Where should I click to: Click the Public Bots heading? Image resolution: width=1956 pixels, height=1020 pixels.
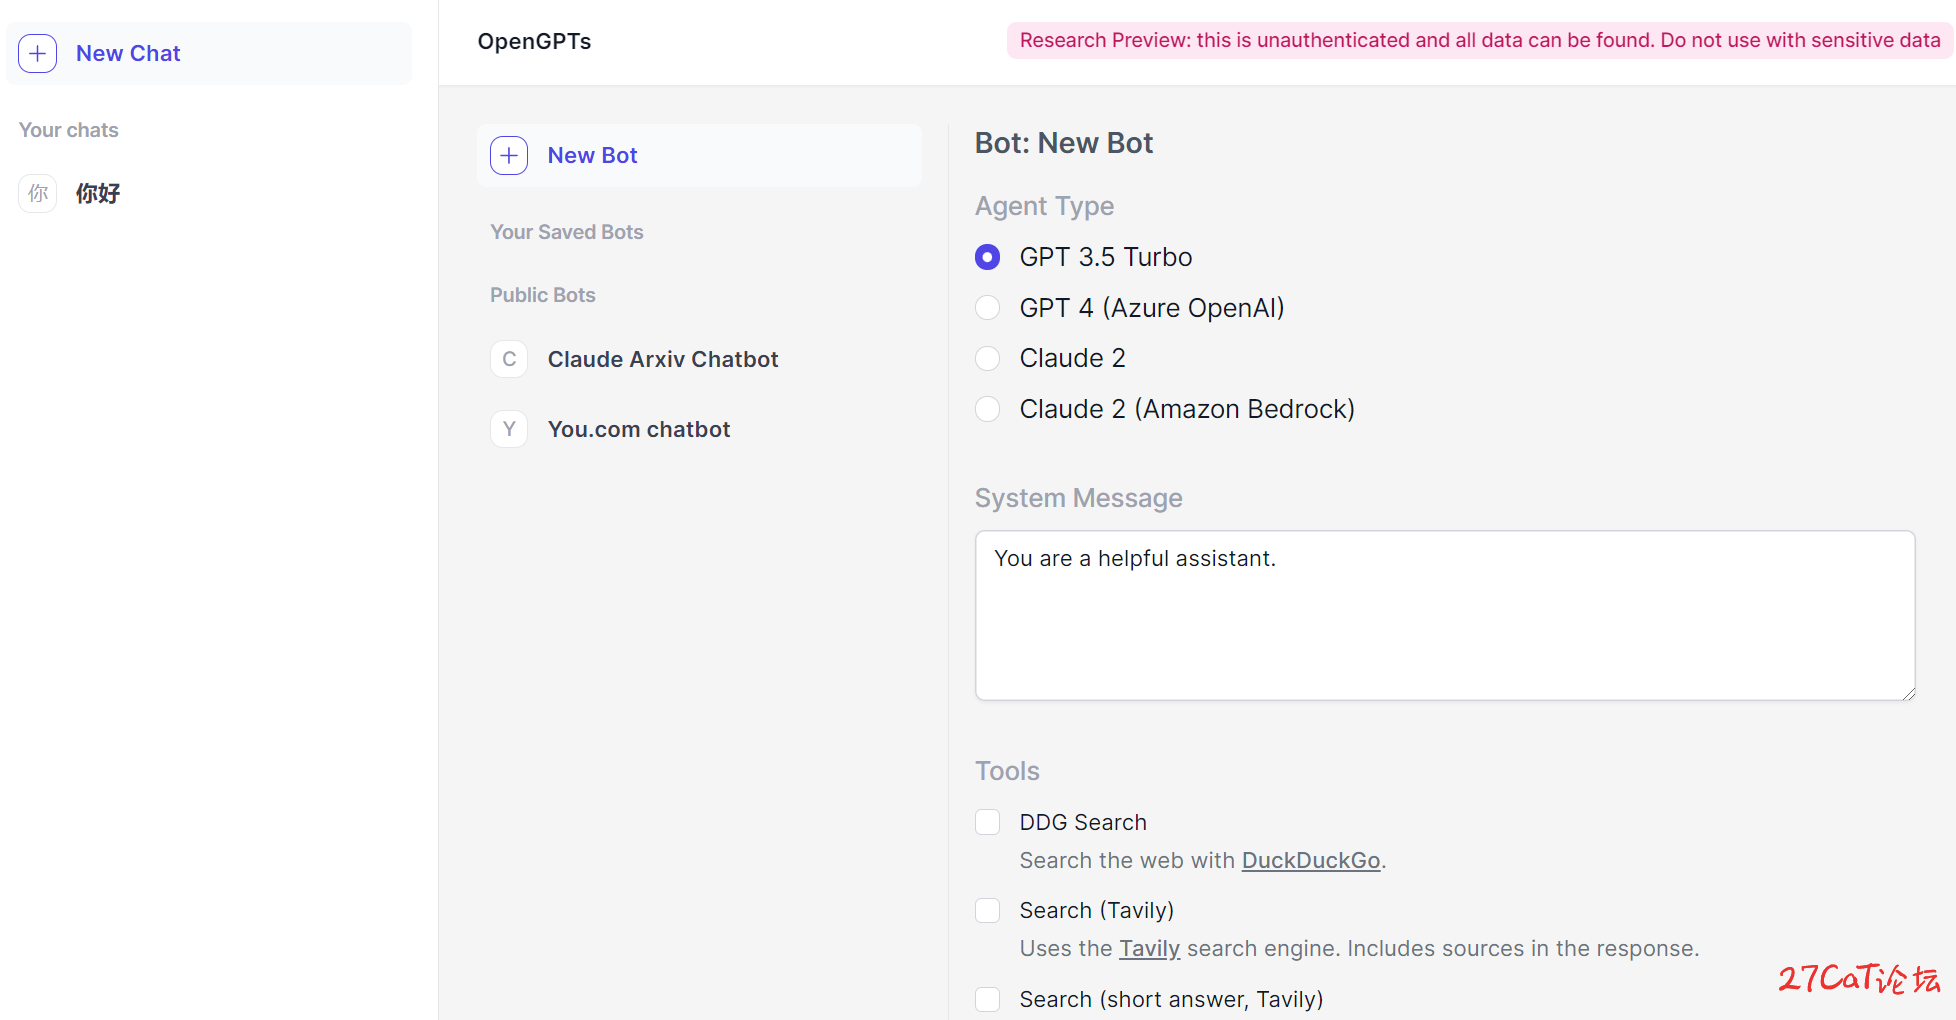coord(543,295)
